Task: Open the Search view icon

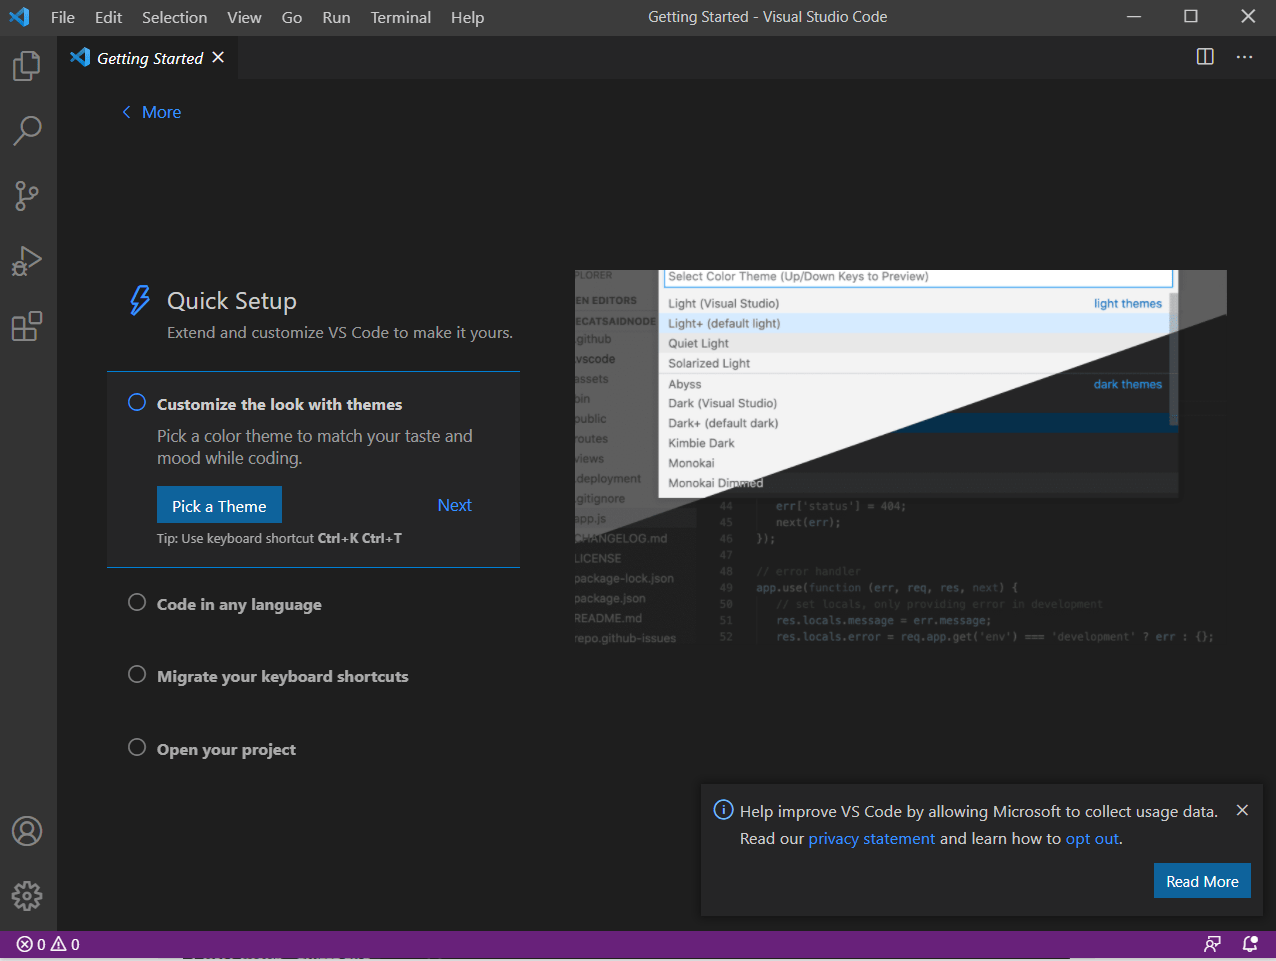Action: click(27, 130)
